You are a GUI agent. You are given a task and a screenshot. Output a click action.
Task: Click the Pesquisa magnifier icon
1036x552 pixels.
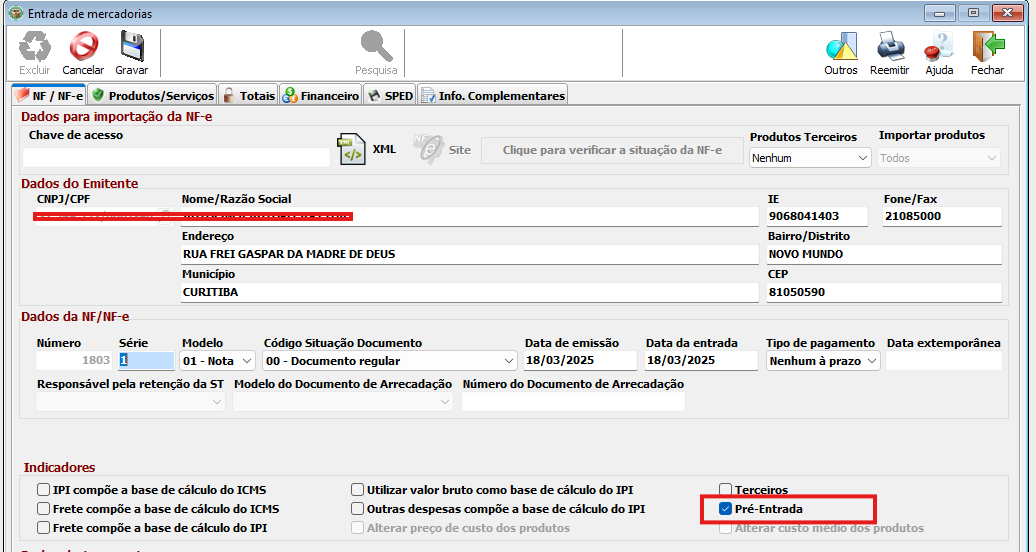[376, 47]
